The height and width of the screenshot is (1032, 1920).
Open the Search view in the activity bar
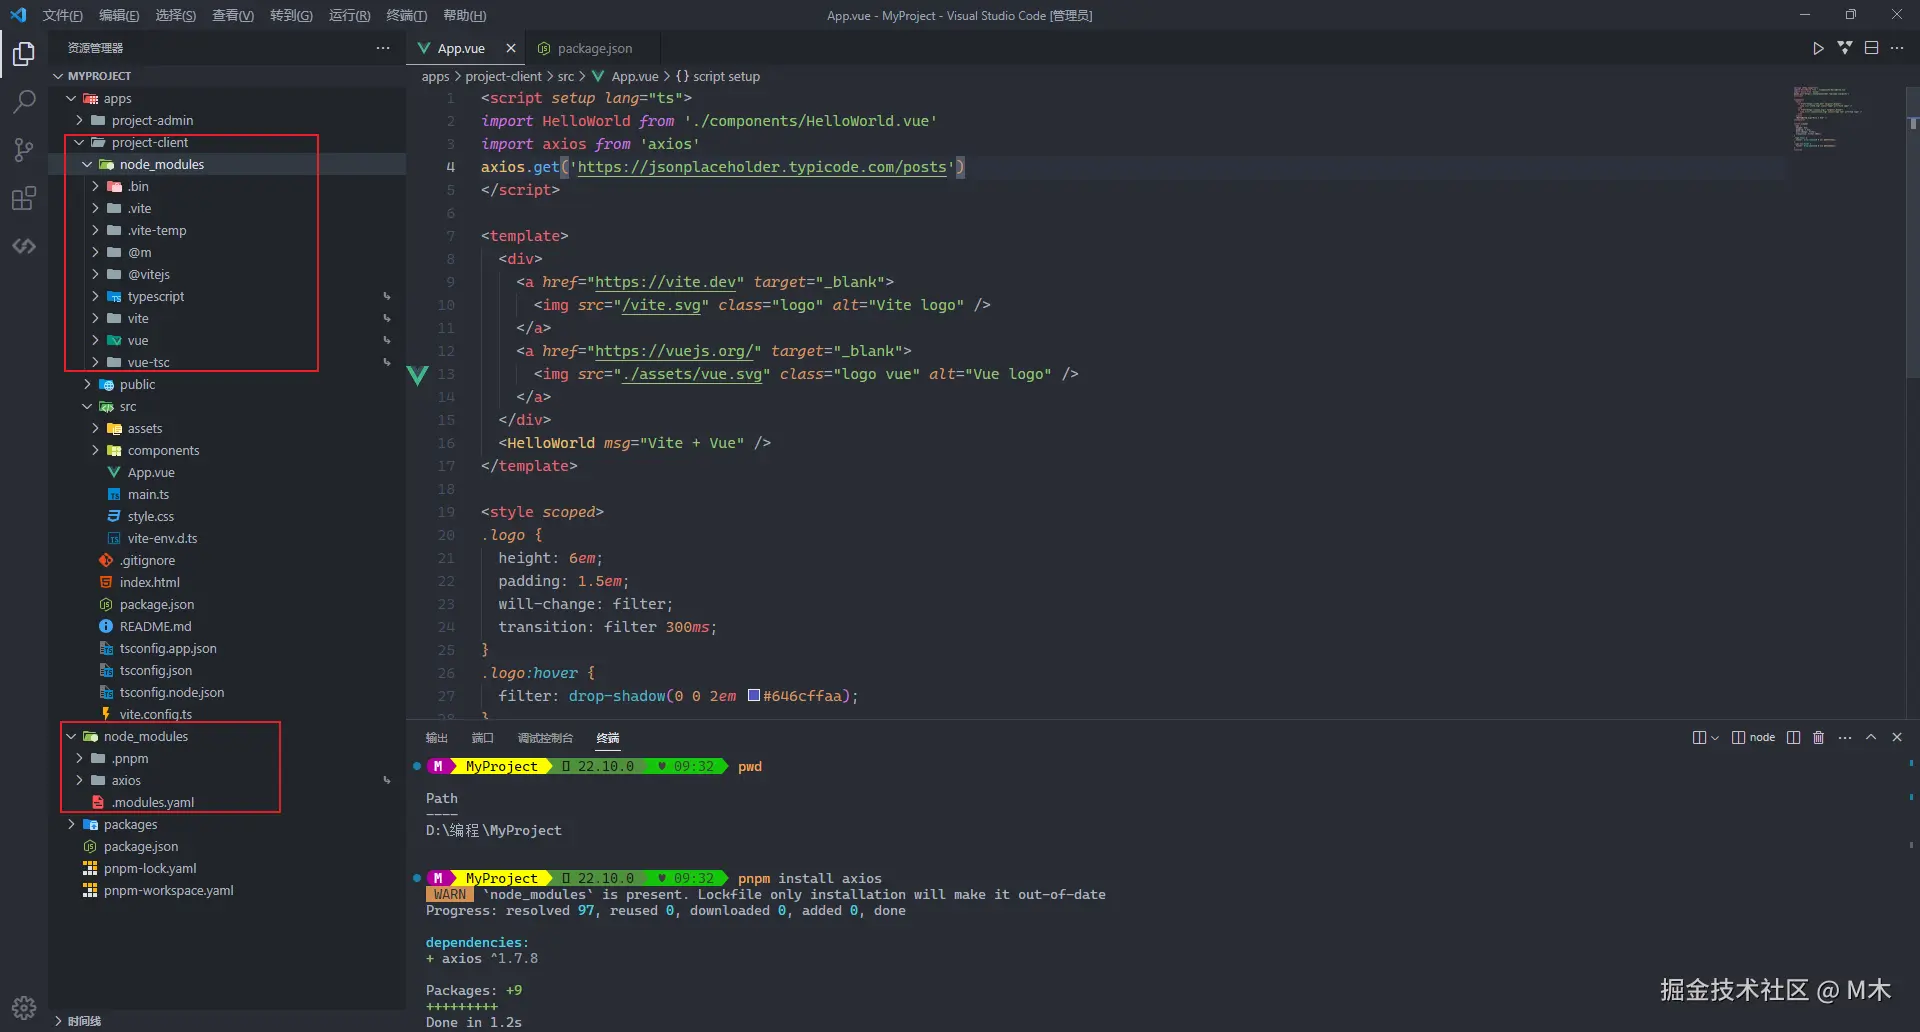pyautogui.click(x=24, y=101)
